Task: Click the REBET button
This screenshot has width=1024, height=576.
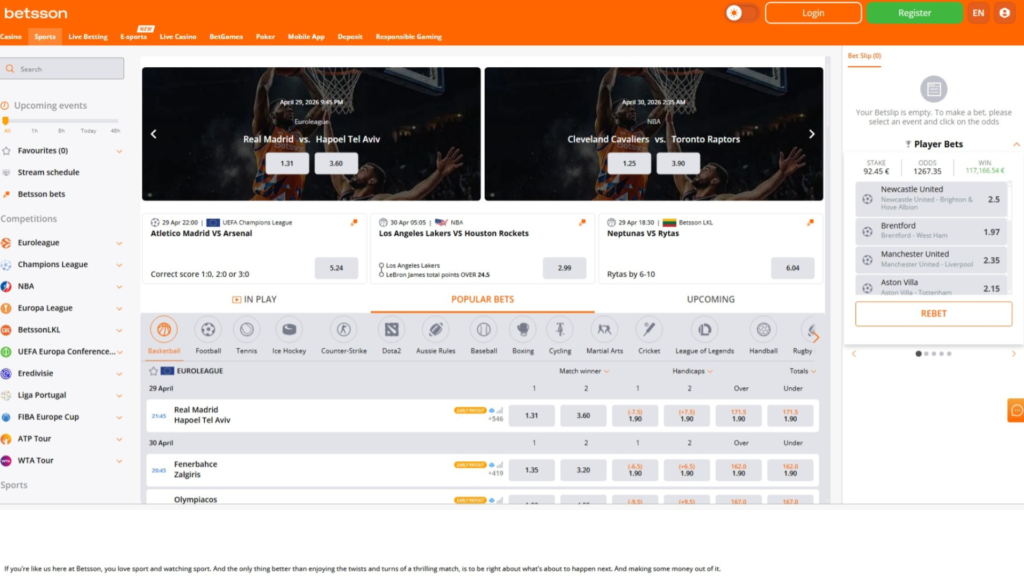Action: coord(933,313)
